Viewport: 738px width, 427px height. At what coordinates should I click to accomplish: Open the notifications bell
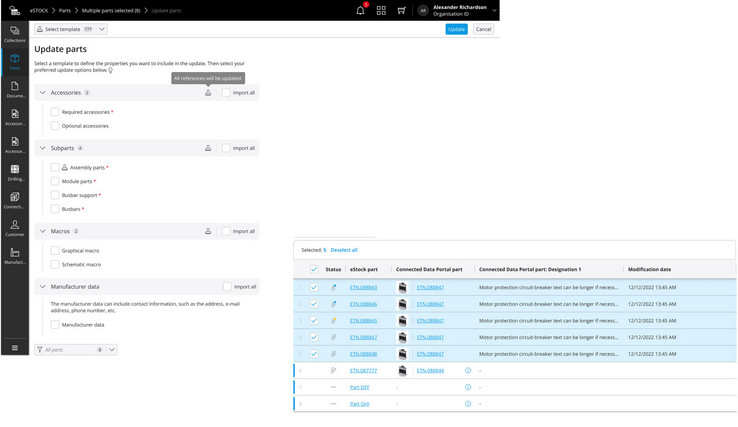coord(360,11)
